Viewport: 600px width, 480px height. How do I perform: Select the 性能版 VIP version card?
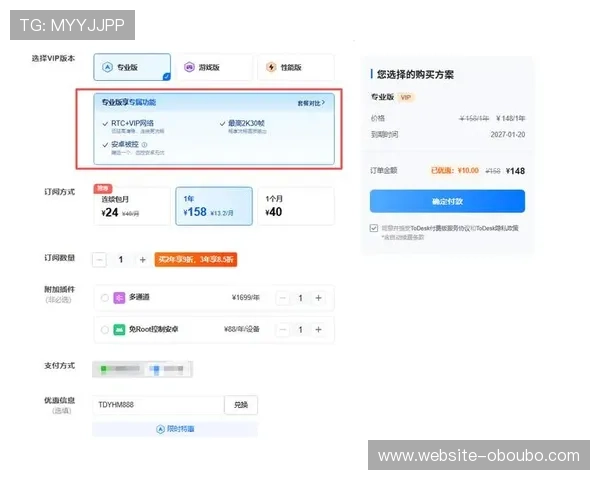[296, 67]
